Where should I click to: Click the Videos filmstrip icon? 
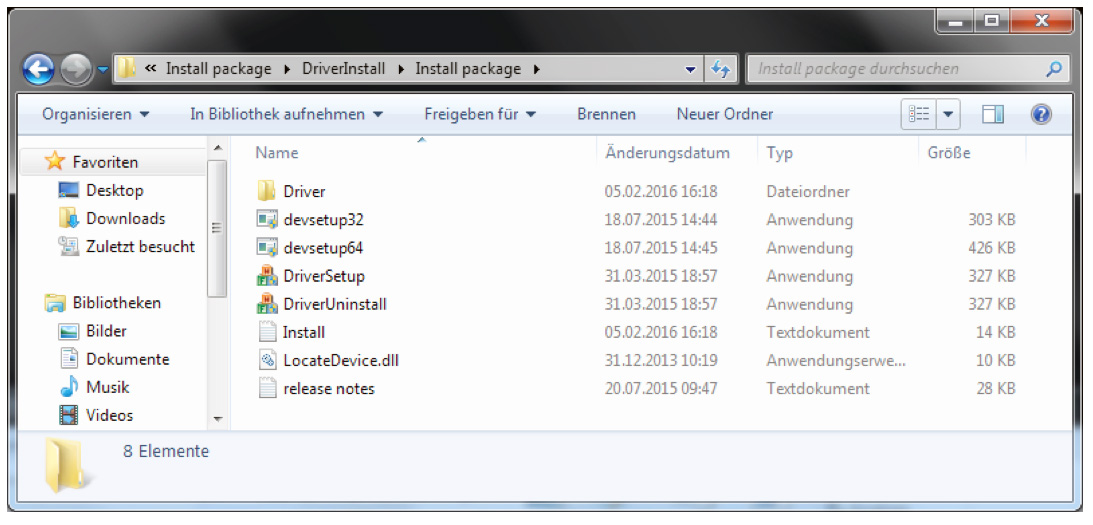[69, 416]
